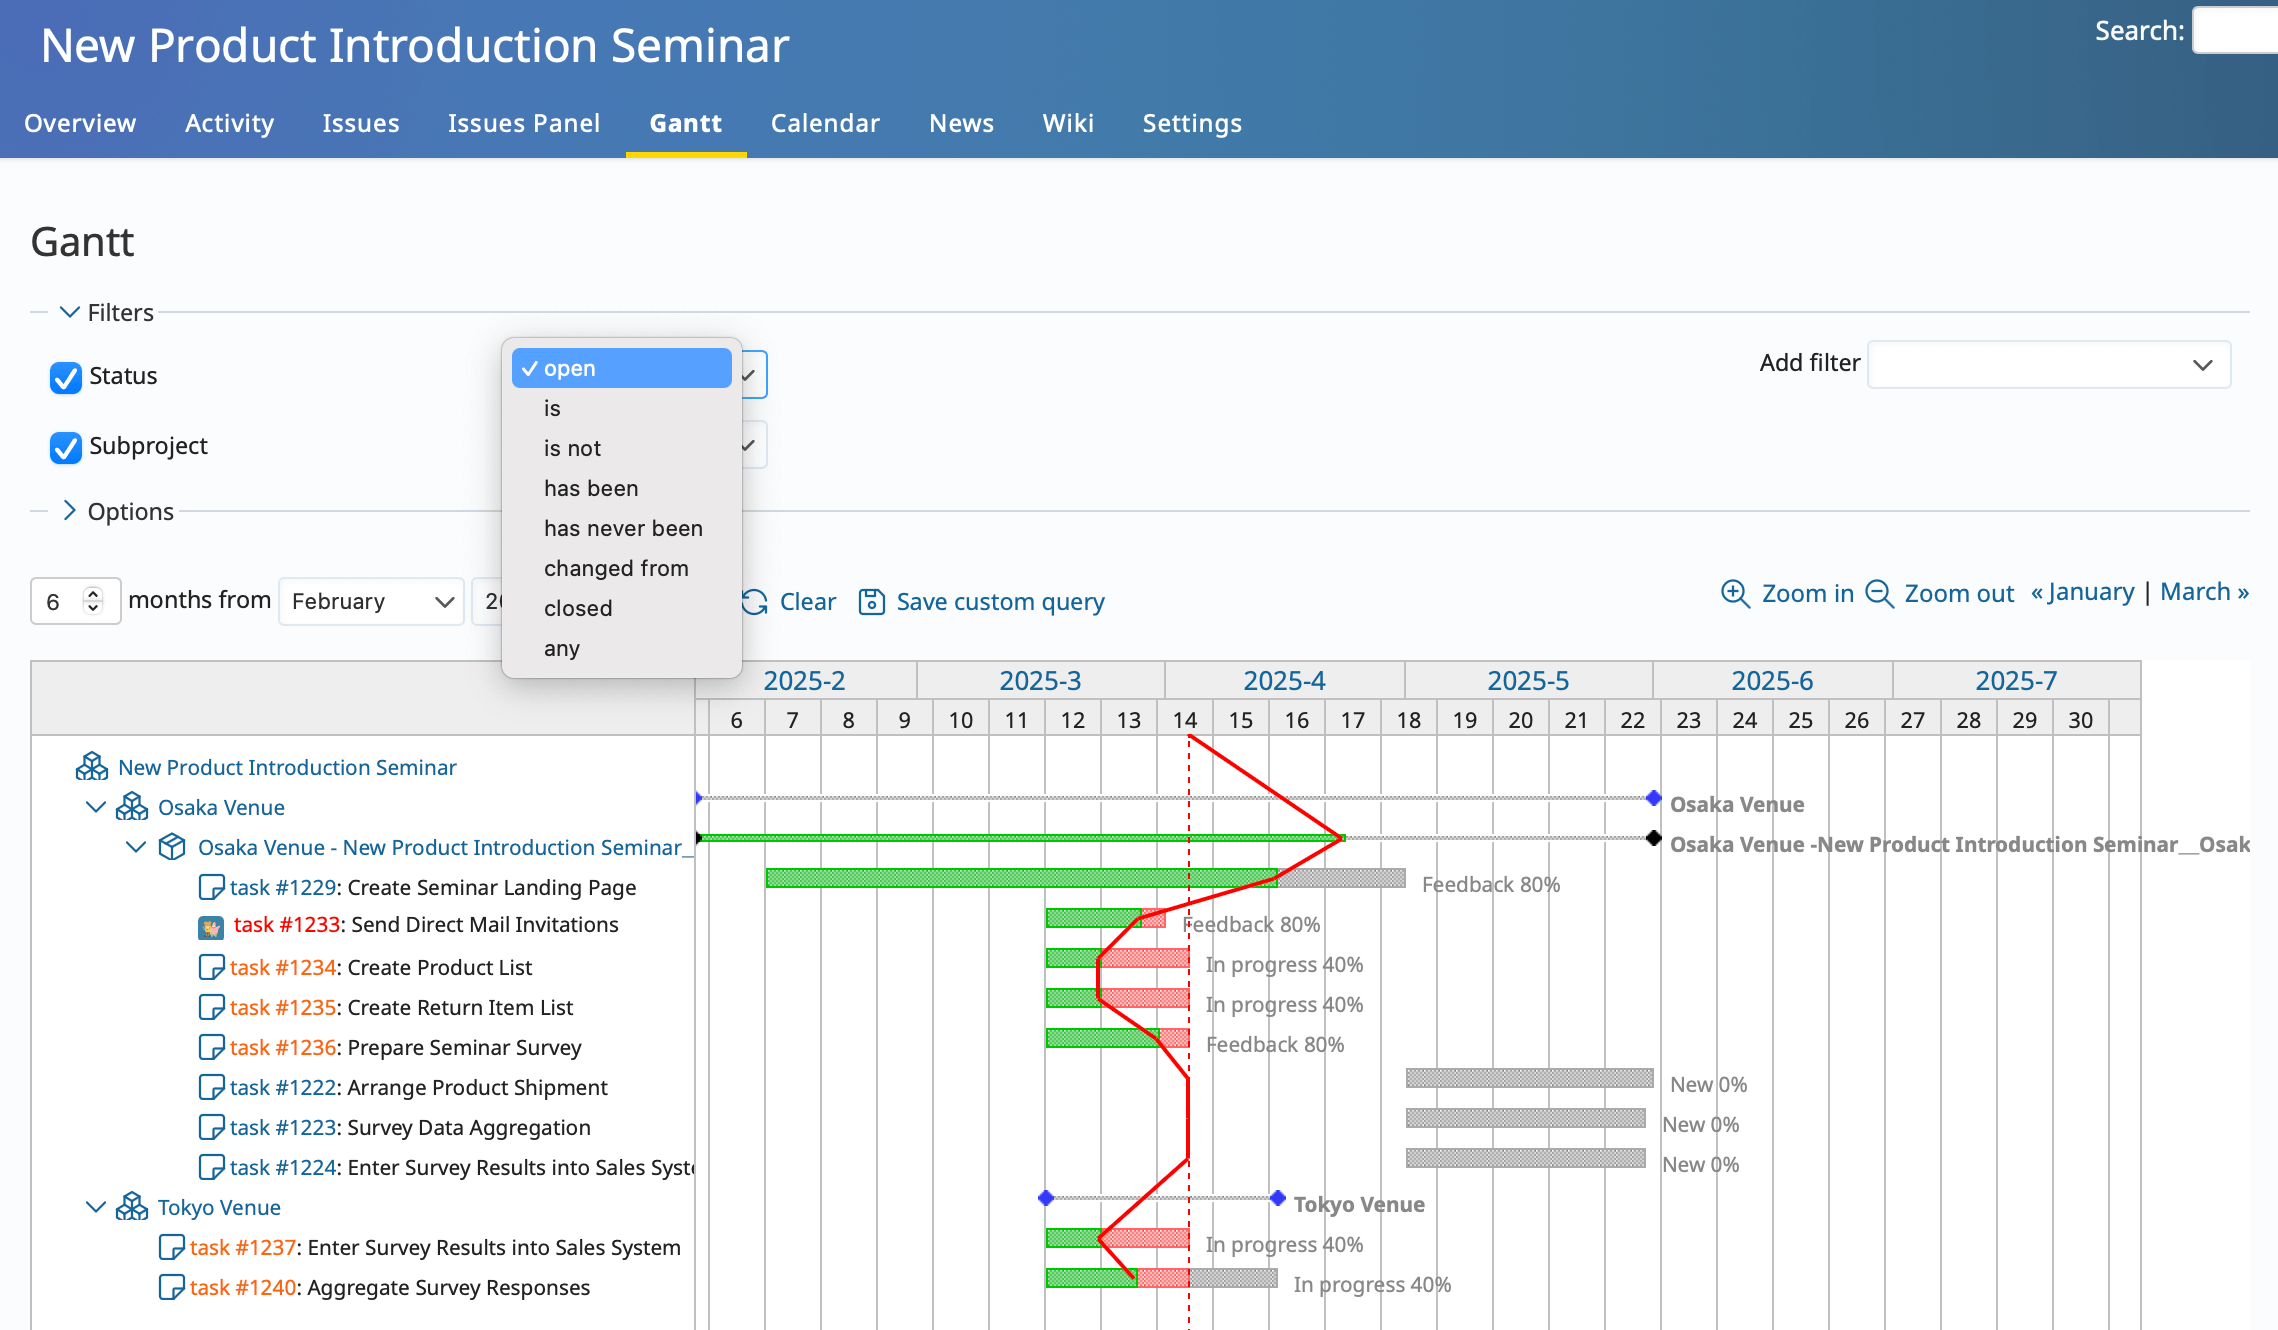This screenshot has height=1330, width=2278.
Task: Click the version package icon for Osaka Venue seminar
Action: tap(171, 846)
